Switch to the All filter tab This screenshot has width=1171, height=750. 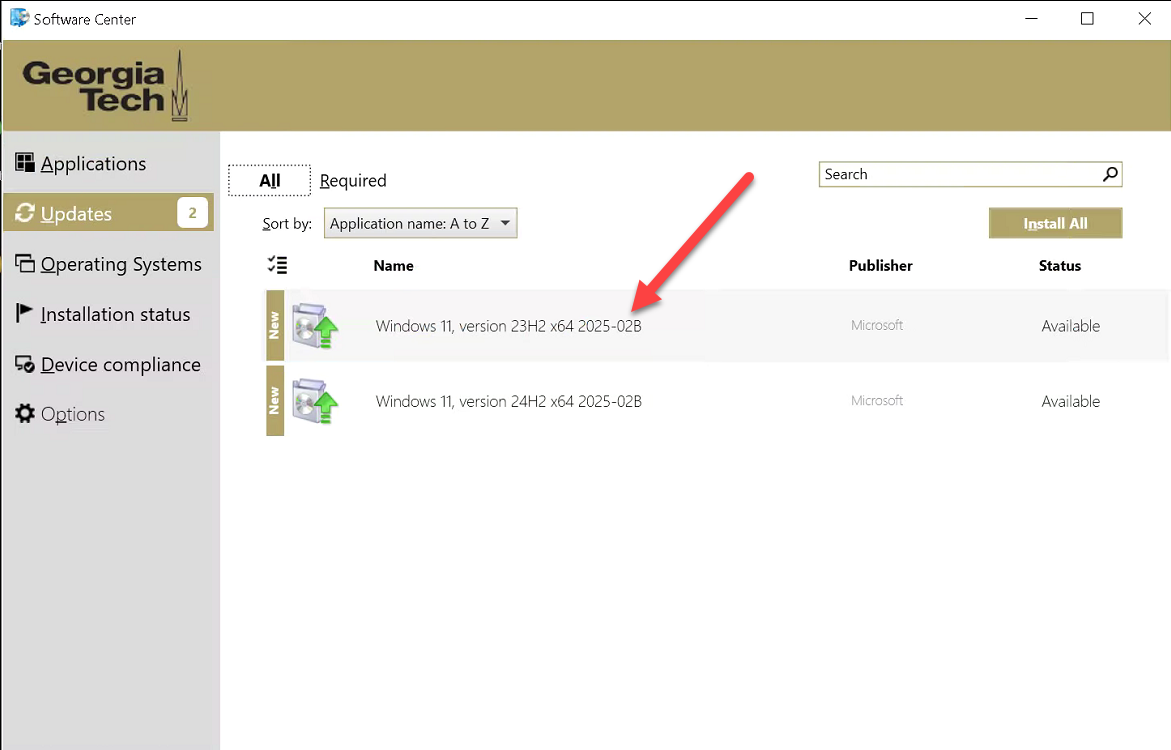[x=269, y=180]
